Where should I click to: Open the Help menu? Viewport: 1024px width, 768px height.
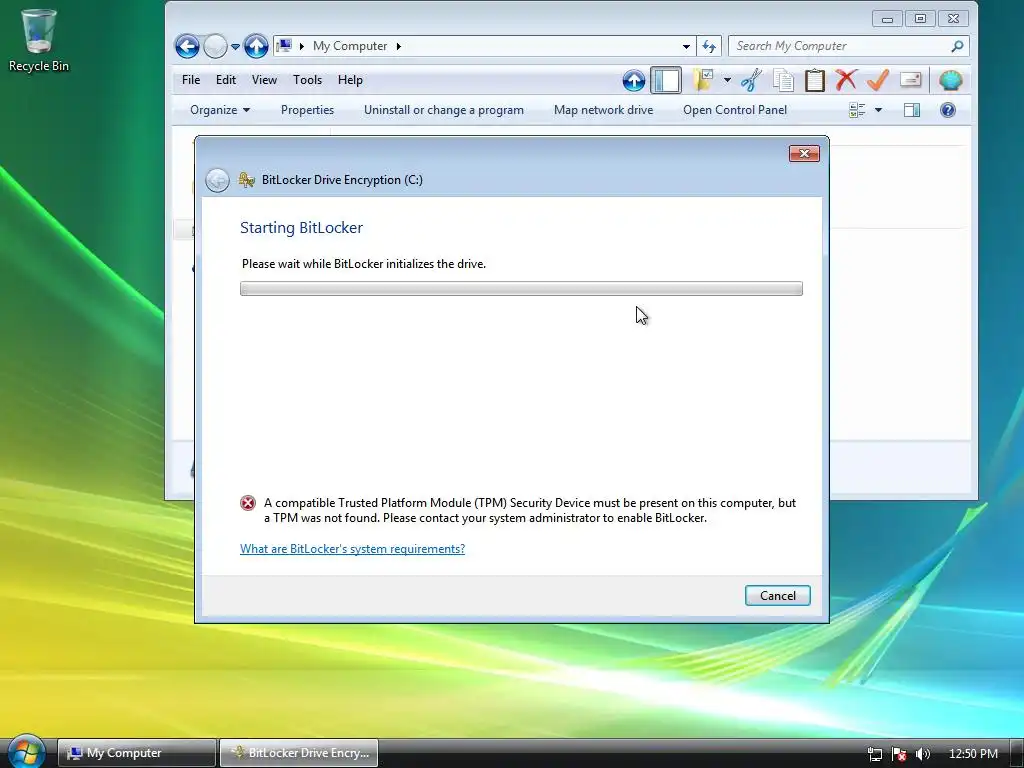(x=350, y=80)
